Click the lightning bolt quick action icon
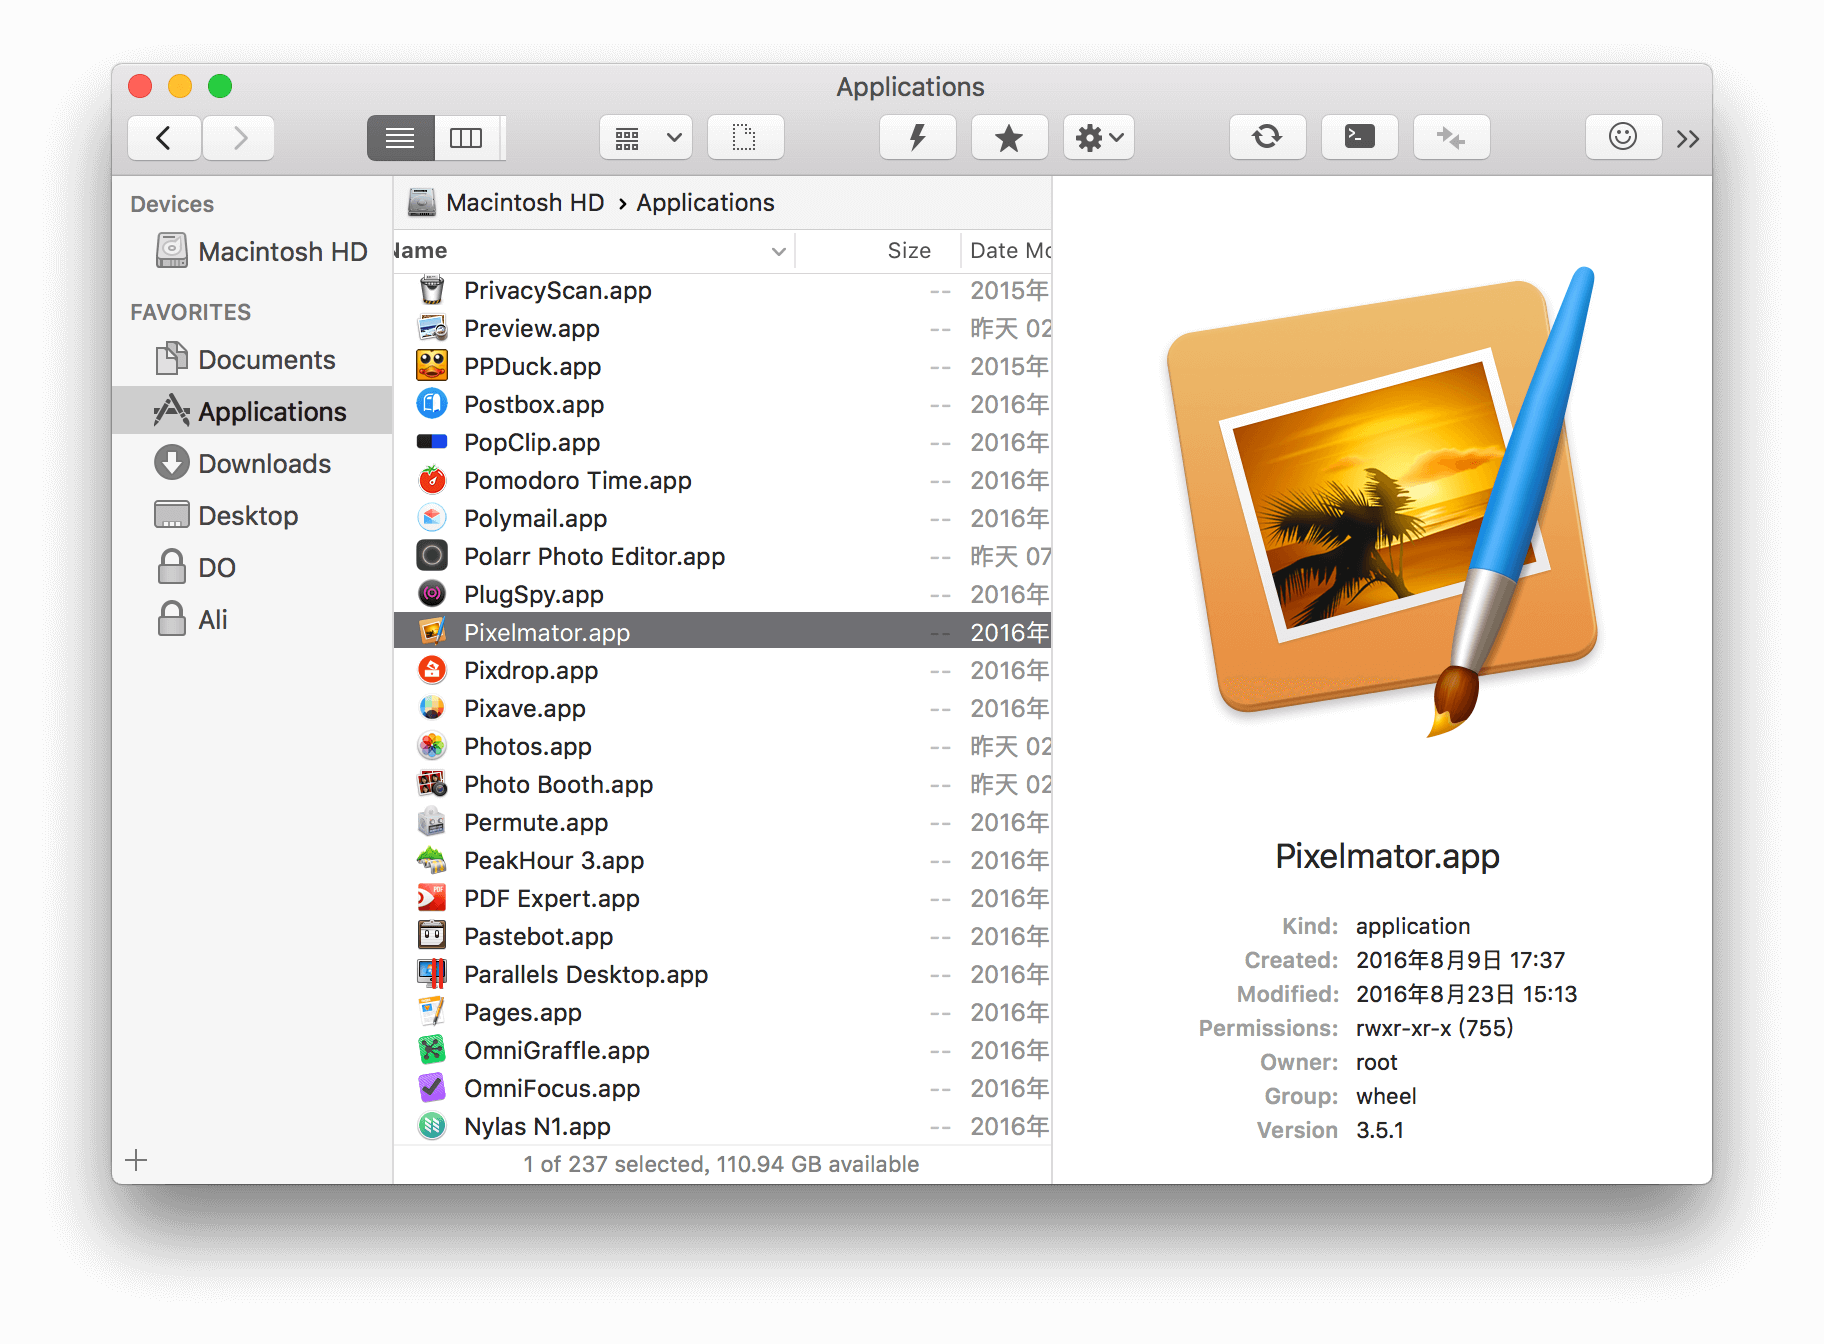The image size is (1824, 1344). (x=917, y=137)
